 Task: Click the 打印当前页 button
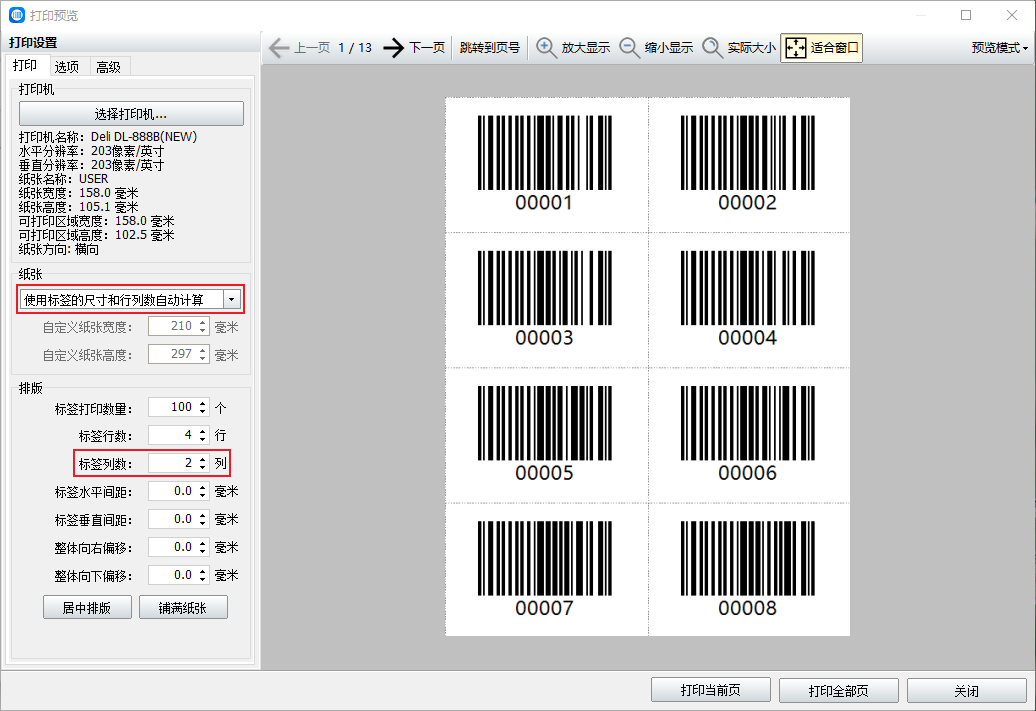711,691
